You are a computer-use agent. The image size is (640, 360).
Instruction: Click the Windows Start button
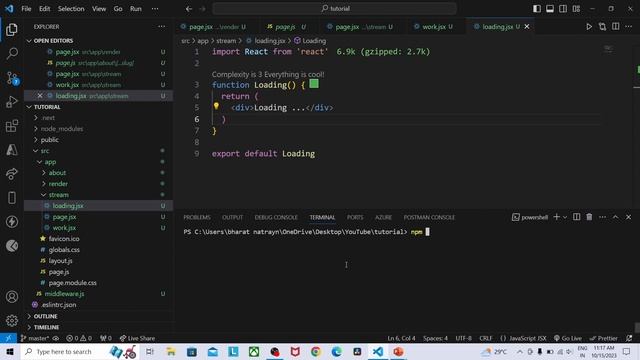(x=10, y=351)
